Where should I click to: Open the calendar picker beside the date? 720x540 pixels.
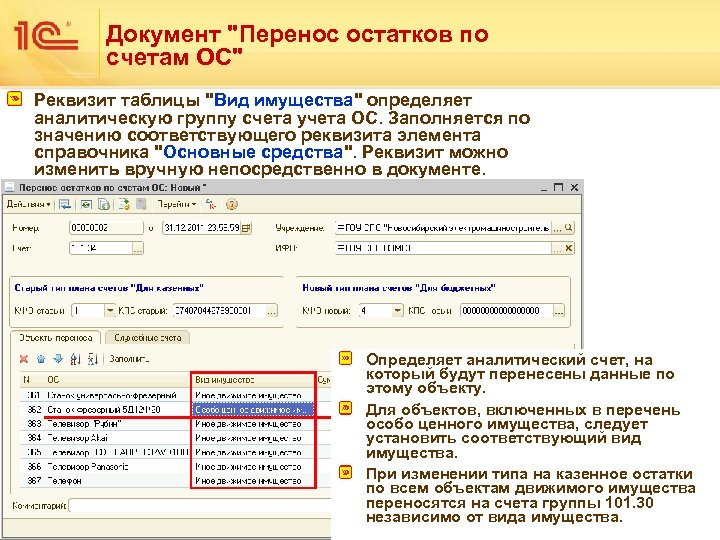pyautogui.click(x=247, y=228)
